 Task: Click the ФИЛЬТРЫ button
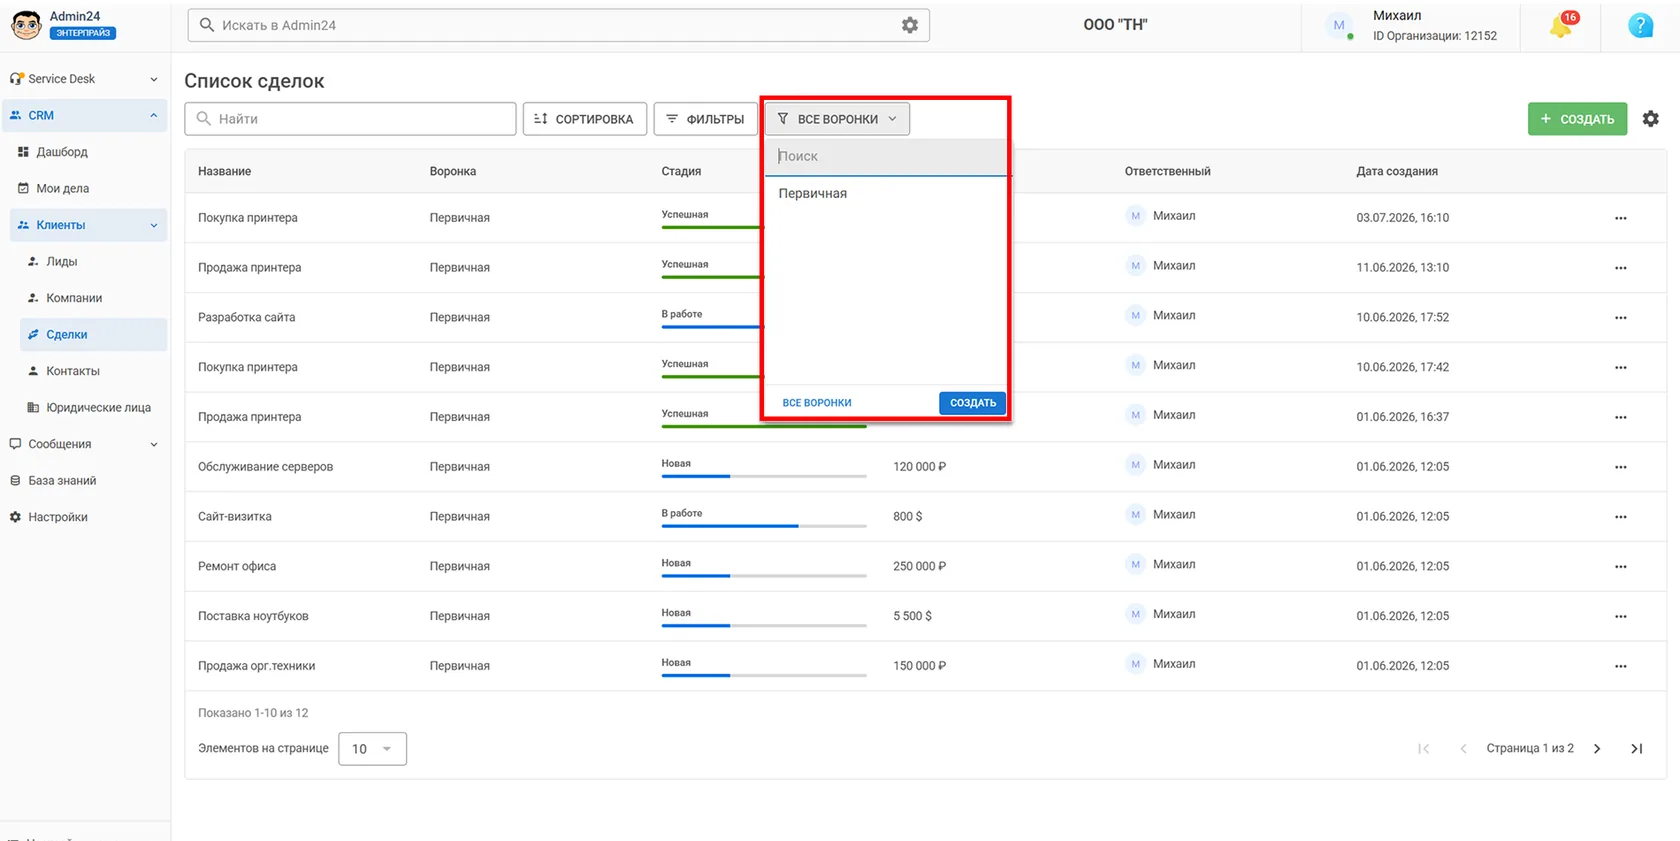click(x=706, y=119)
